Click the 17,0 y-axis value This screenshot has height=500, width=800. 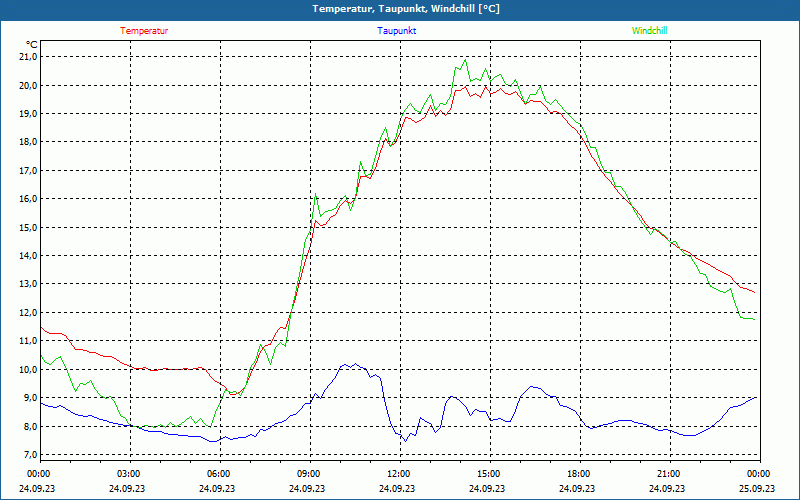pyautogui.click(x=28, y=170)
